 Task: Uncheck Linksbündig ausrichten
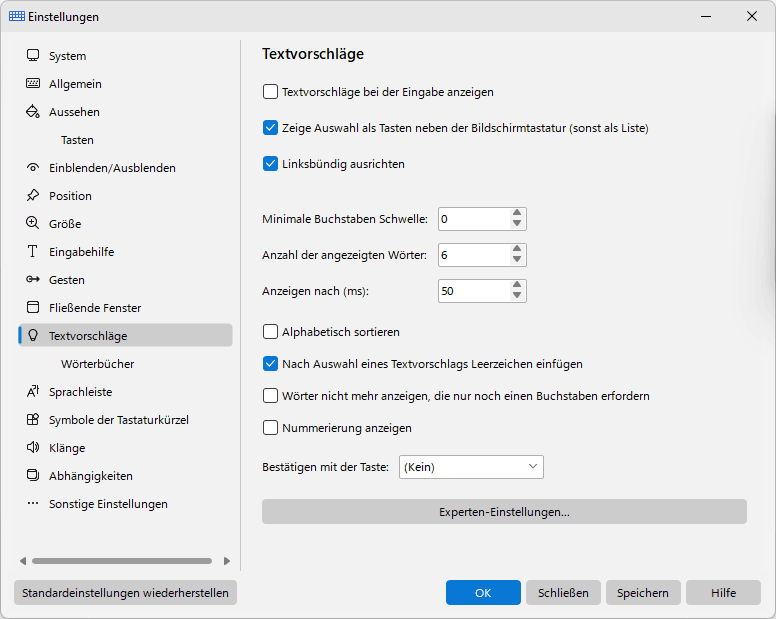tap(270, 164)
